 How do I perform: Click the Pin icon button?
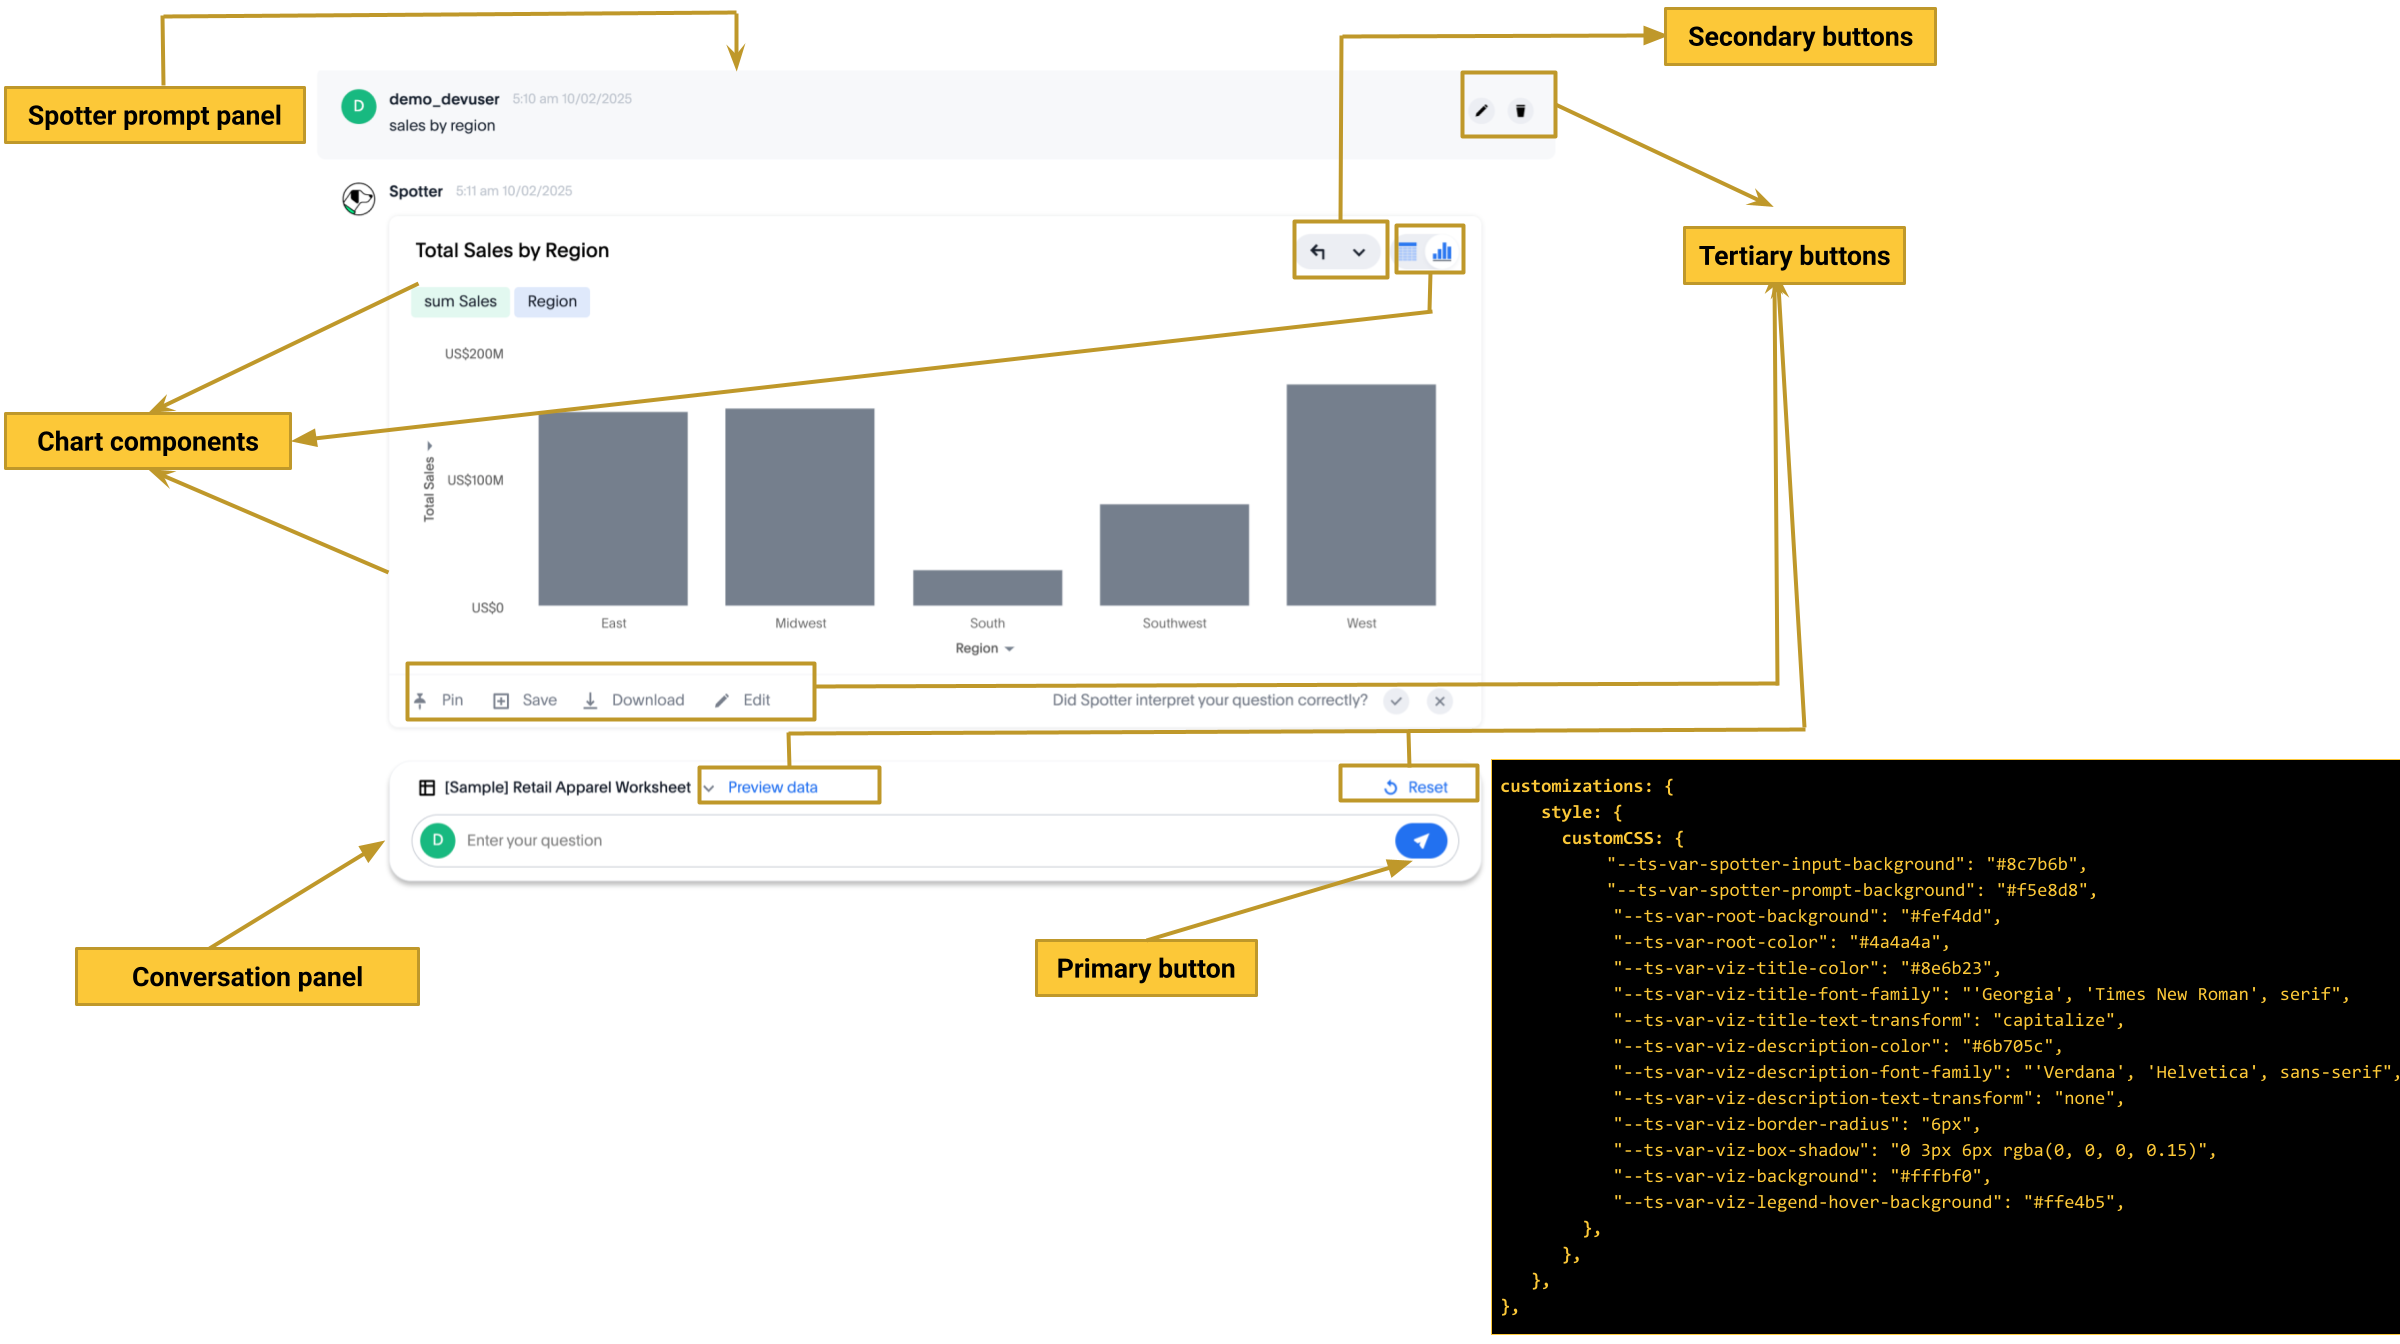click(421, 700)
